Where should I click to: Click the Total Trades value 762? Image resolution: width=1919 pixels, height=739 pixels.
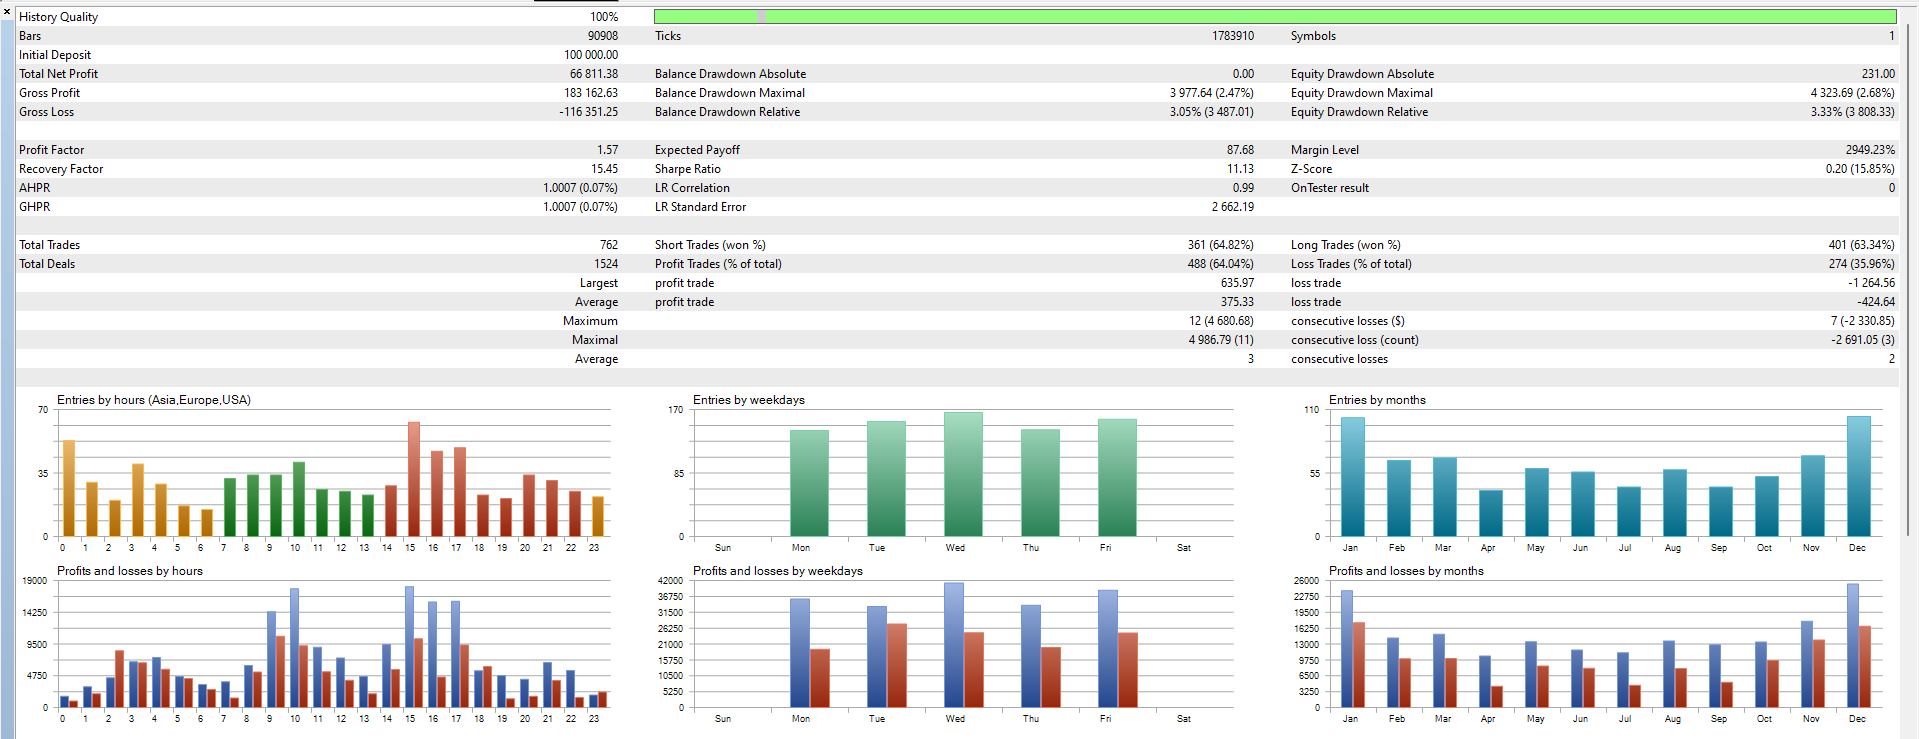point(608,245)
